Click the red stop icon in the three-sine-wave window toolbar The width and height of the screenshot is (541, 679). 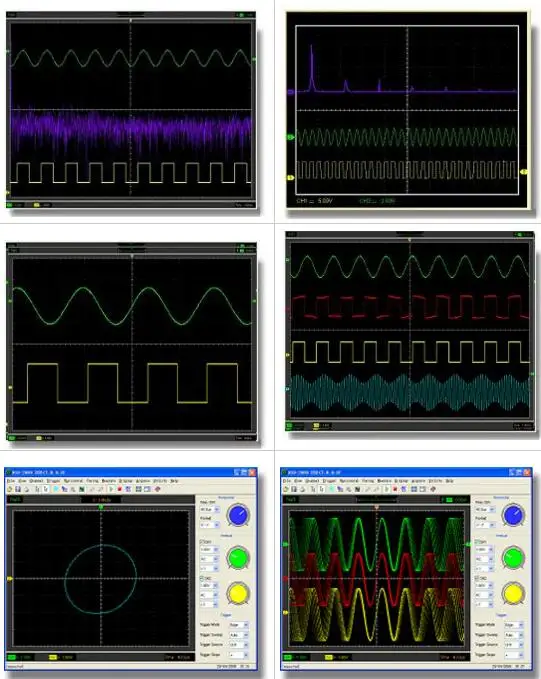tap(395, 489)
